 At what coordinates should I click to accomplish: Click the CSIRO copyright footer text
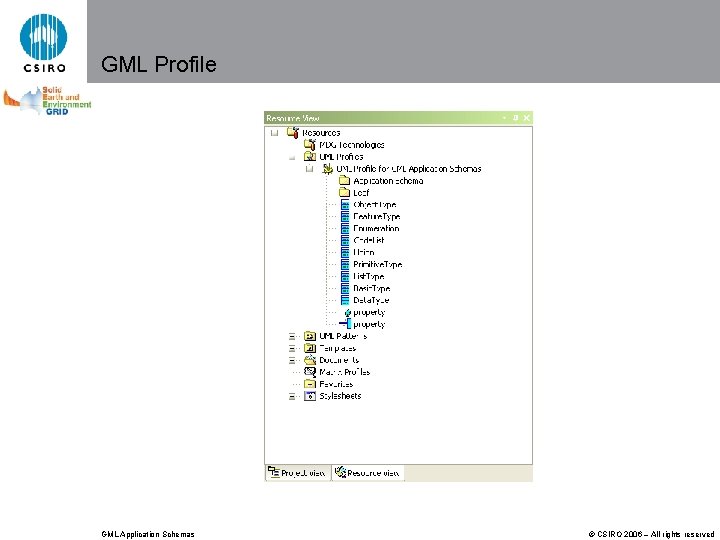coord(651,534)
